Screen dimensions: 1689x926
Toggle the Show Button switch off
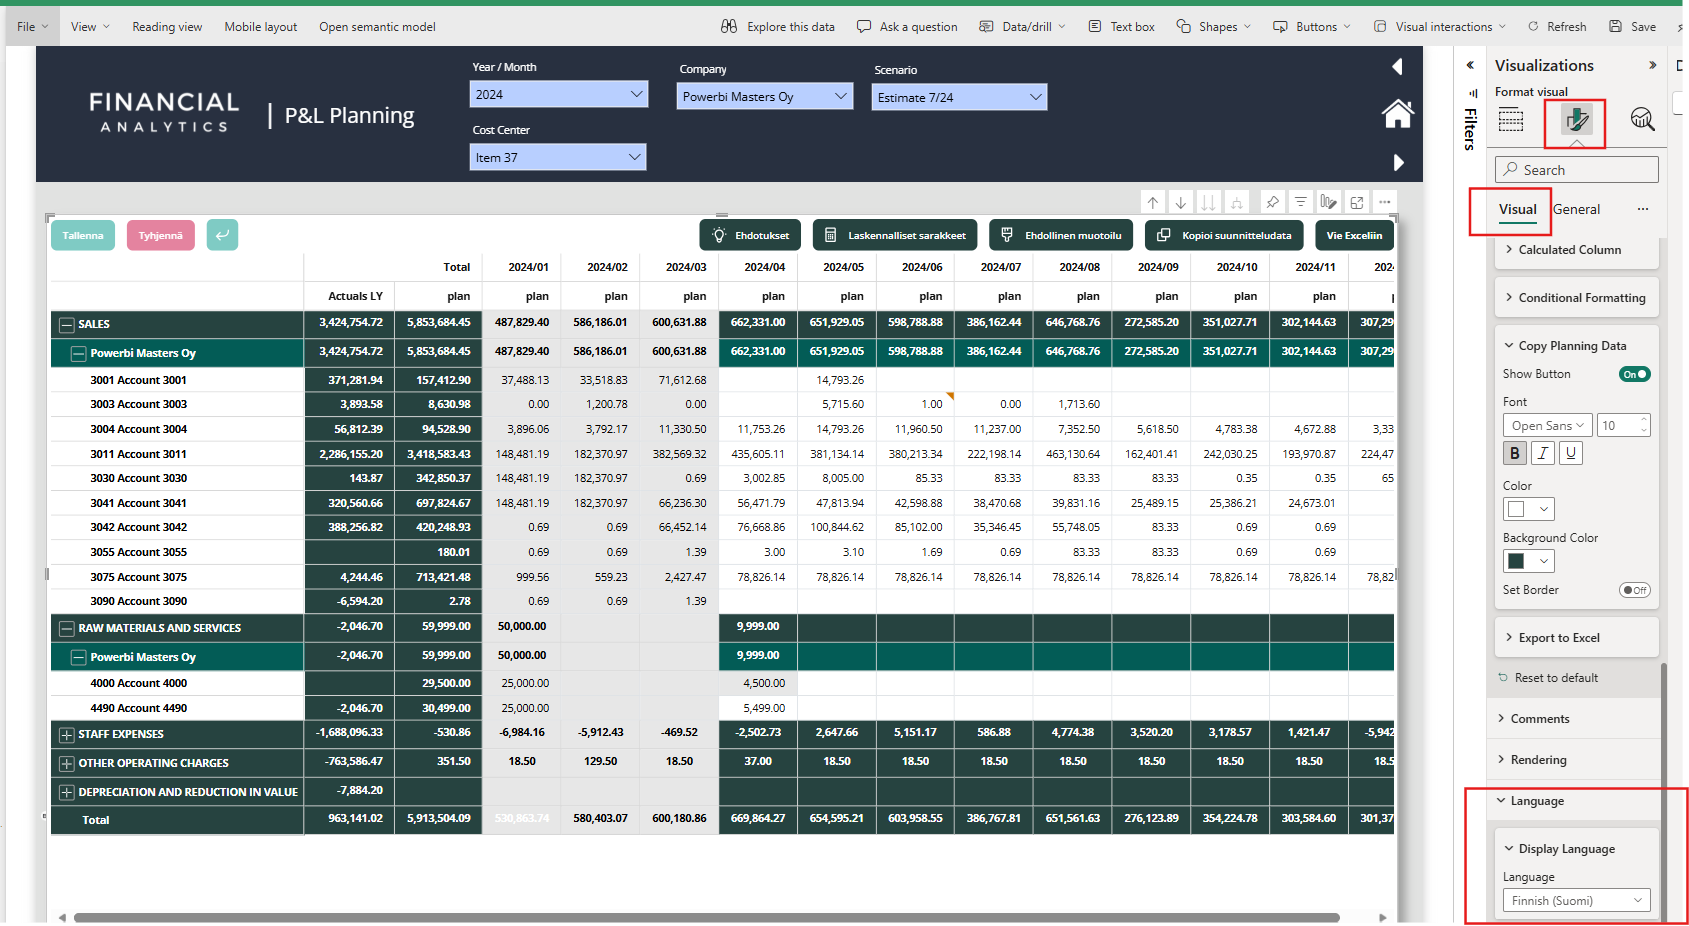click(1635, 374)
